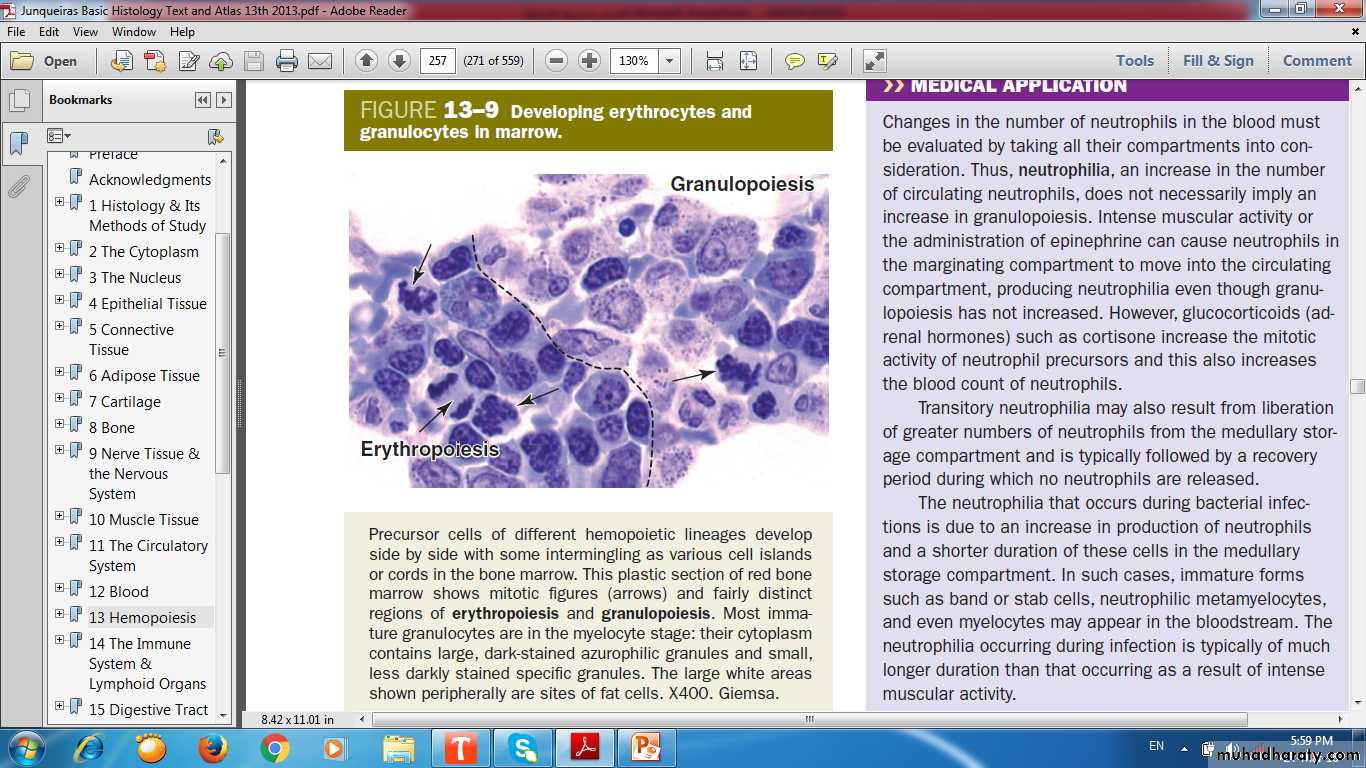1366x768 pixels.
Task: Click the email envelope icon in toolbar
Action: pyautogui.click(x=320, y=61)
